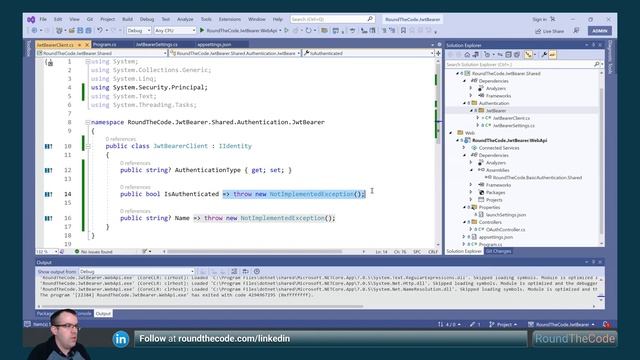Switch to the JwtBearerSettings.cs tab

pos(157,44)
